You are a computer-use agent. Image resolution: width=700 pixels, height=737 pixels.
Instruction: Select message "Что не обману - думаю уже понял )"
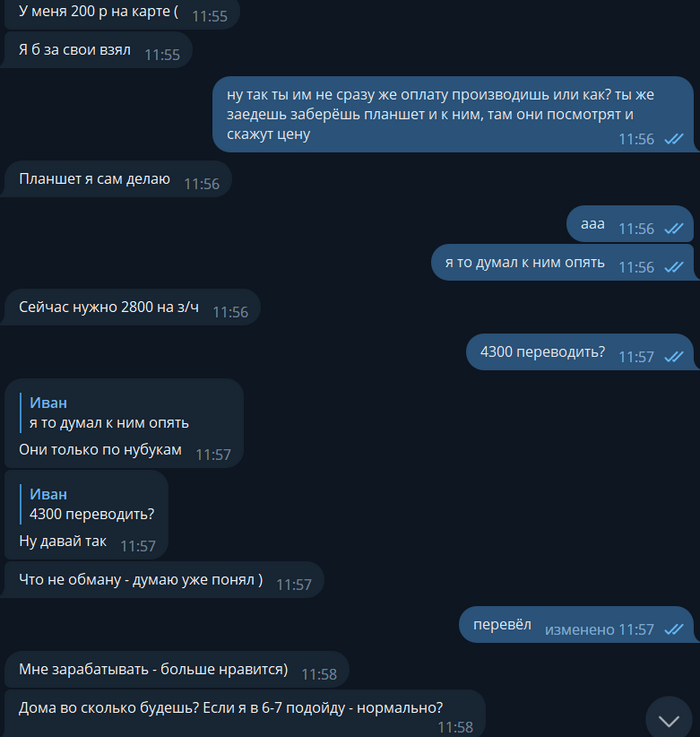140,580
